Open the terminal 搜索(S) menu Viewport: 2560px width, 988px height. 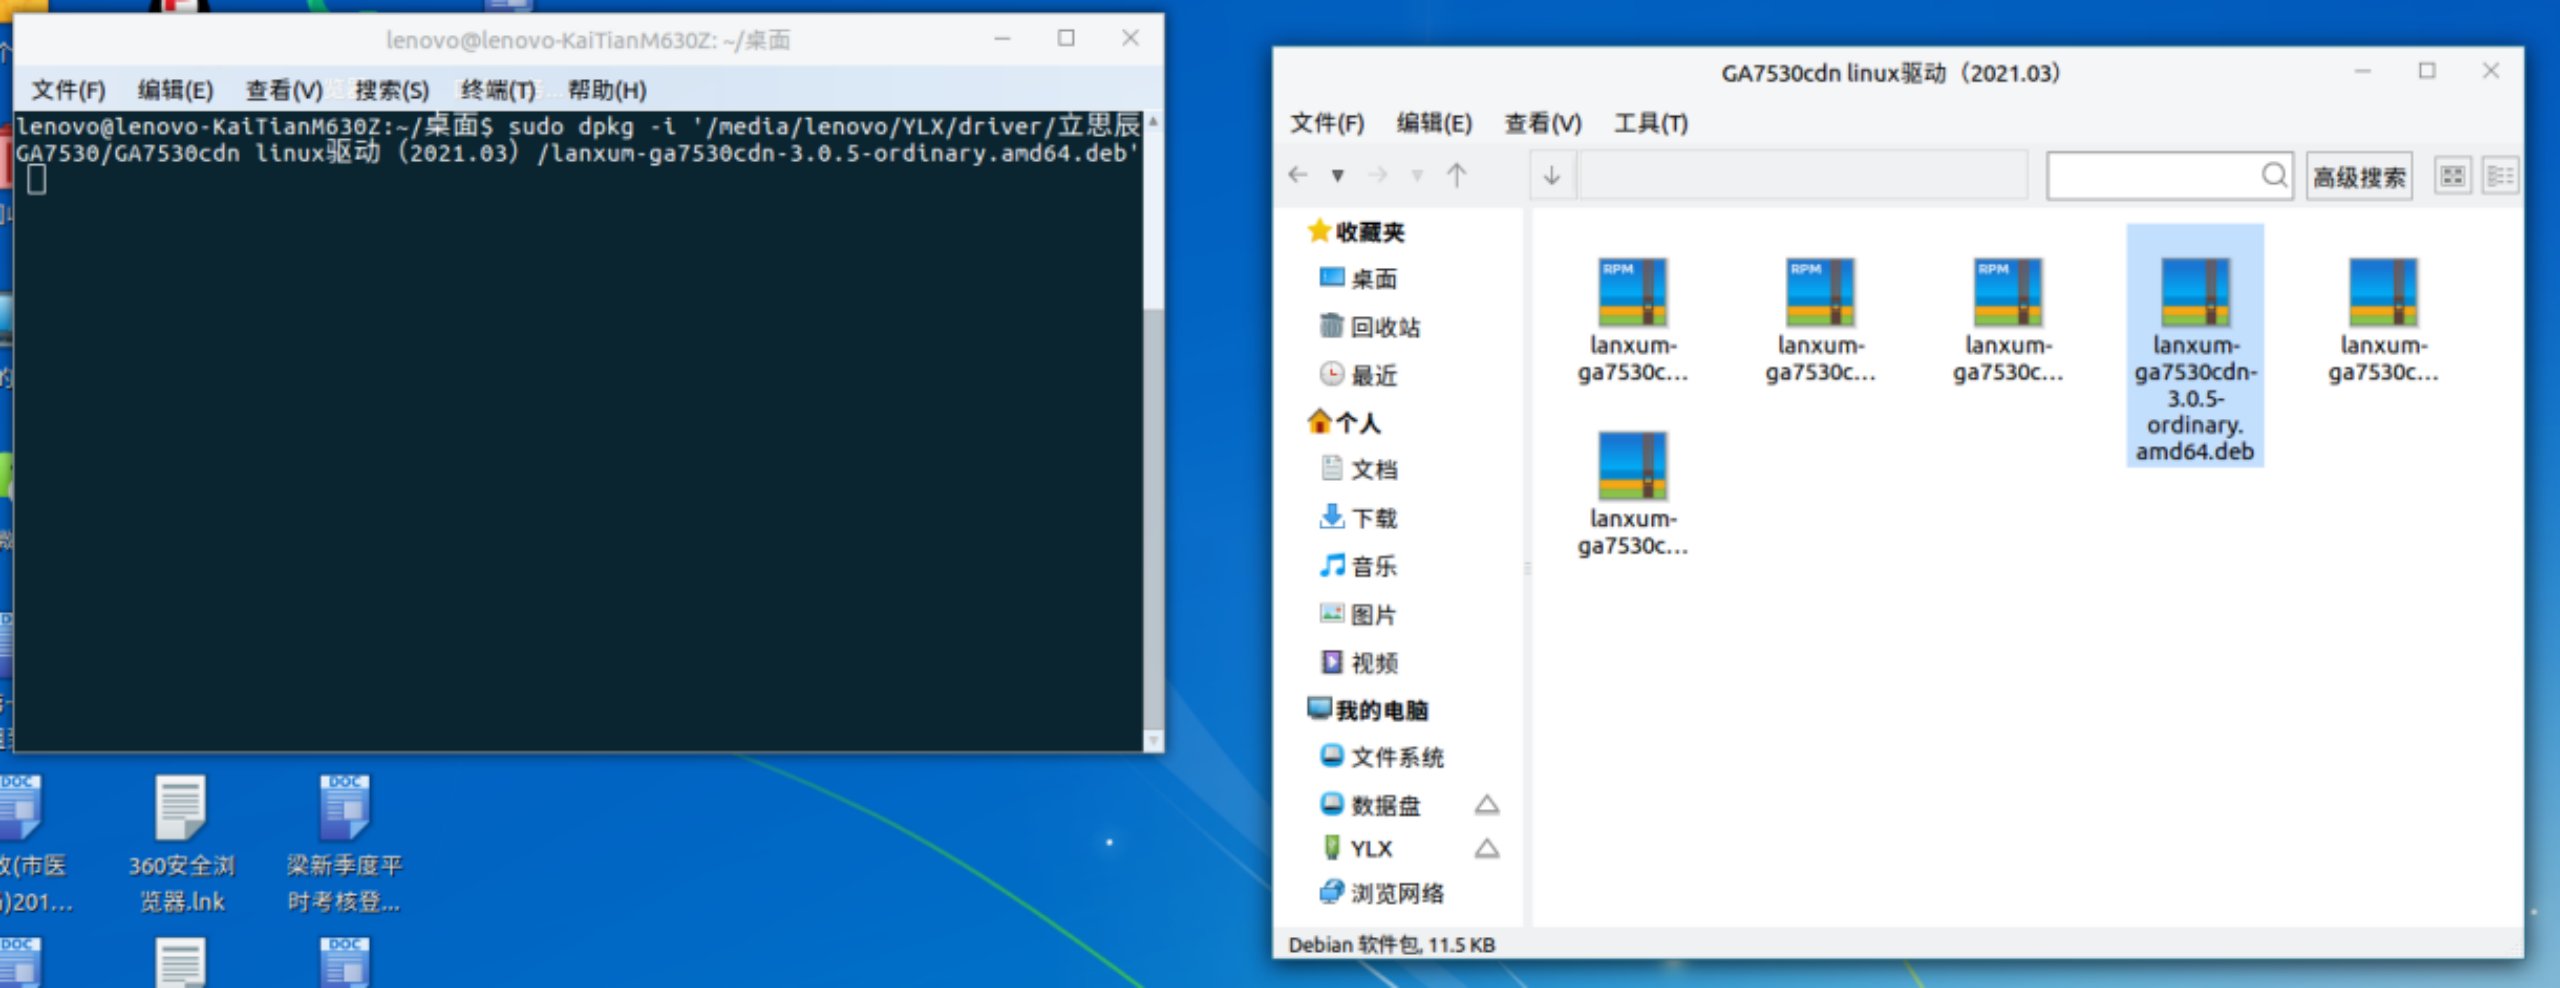pyautogui.click(x=392, y=90)
